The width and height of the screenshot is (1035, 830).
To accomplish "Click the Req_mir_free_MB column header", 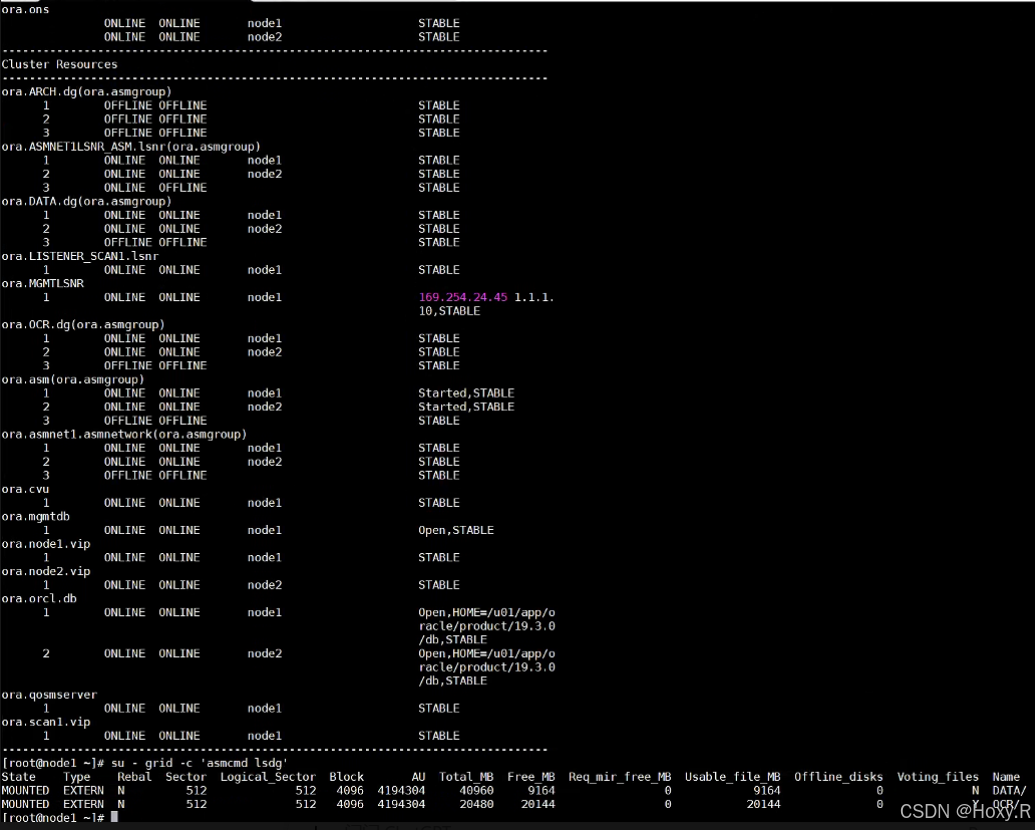I will click(x=620, y=777).
